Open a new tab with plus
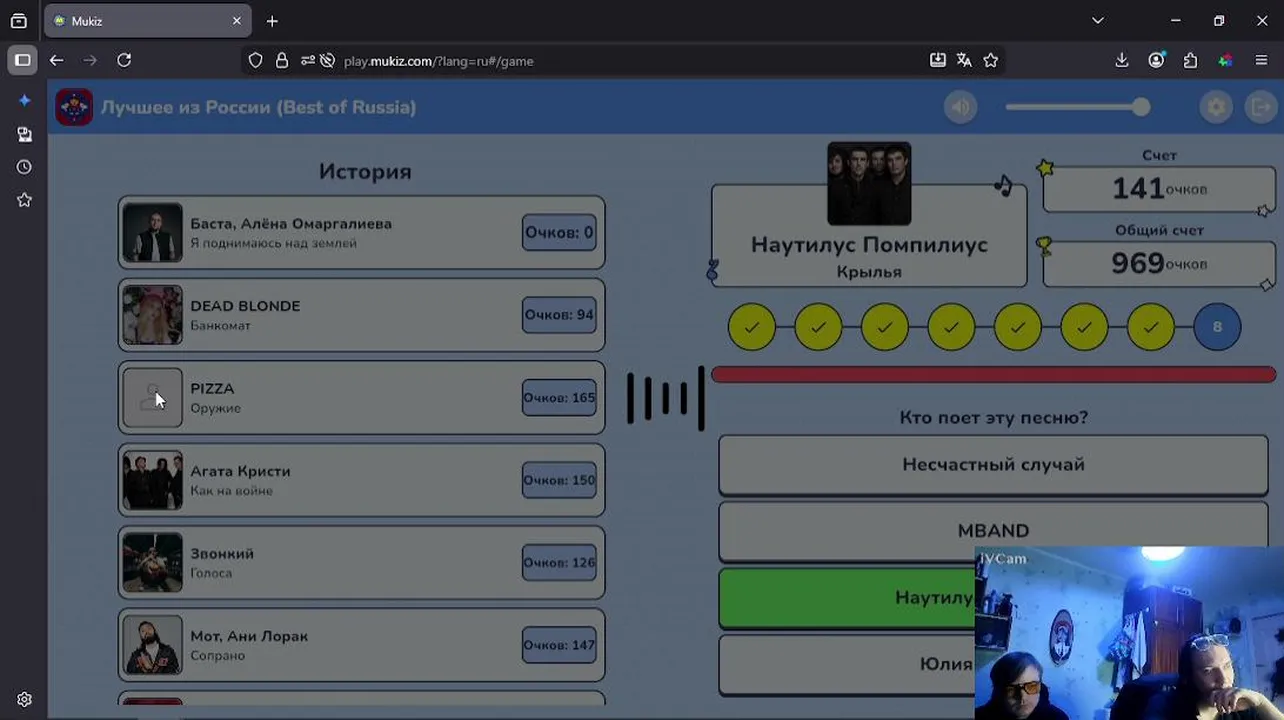 click(272, 20)
